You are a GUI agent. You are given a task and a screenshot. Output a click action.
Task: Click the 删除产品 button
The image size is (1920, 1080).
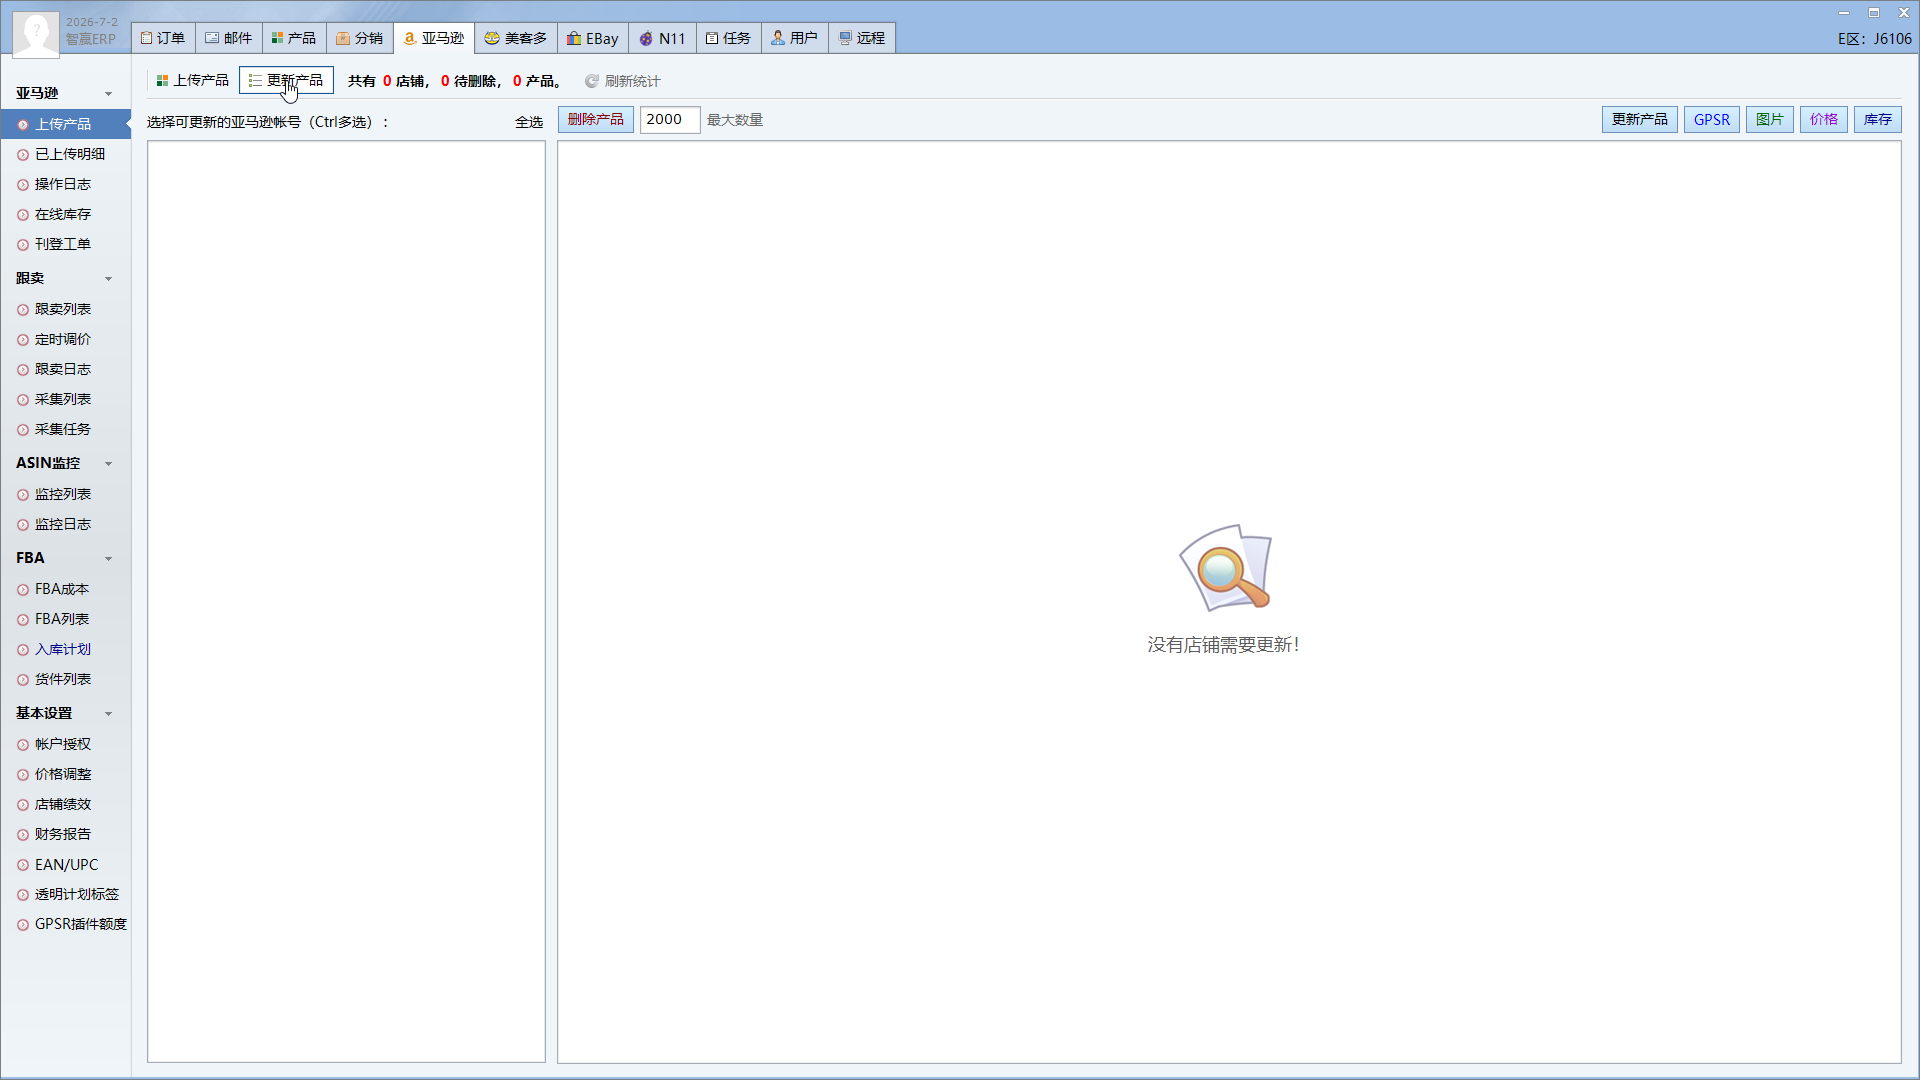tap(596, 119)
